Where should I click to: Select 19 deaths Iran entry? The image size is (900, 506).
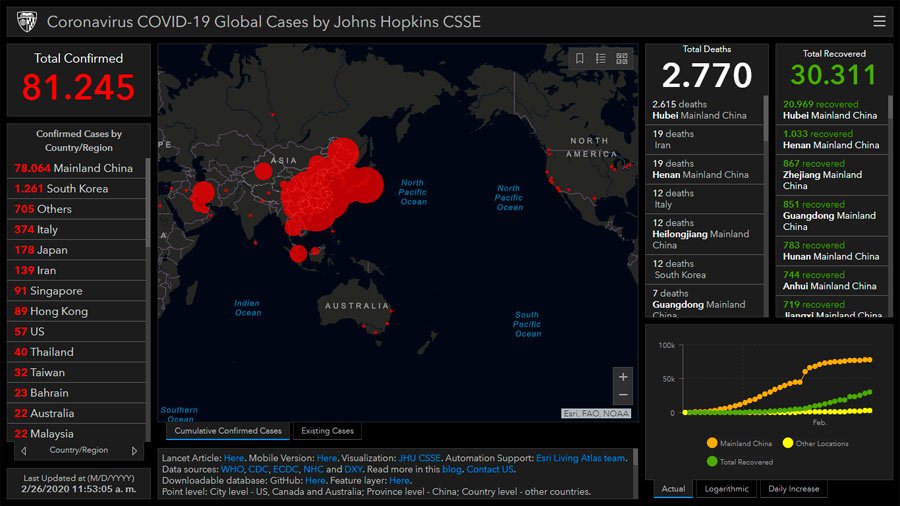(x=705, y=139)
